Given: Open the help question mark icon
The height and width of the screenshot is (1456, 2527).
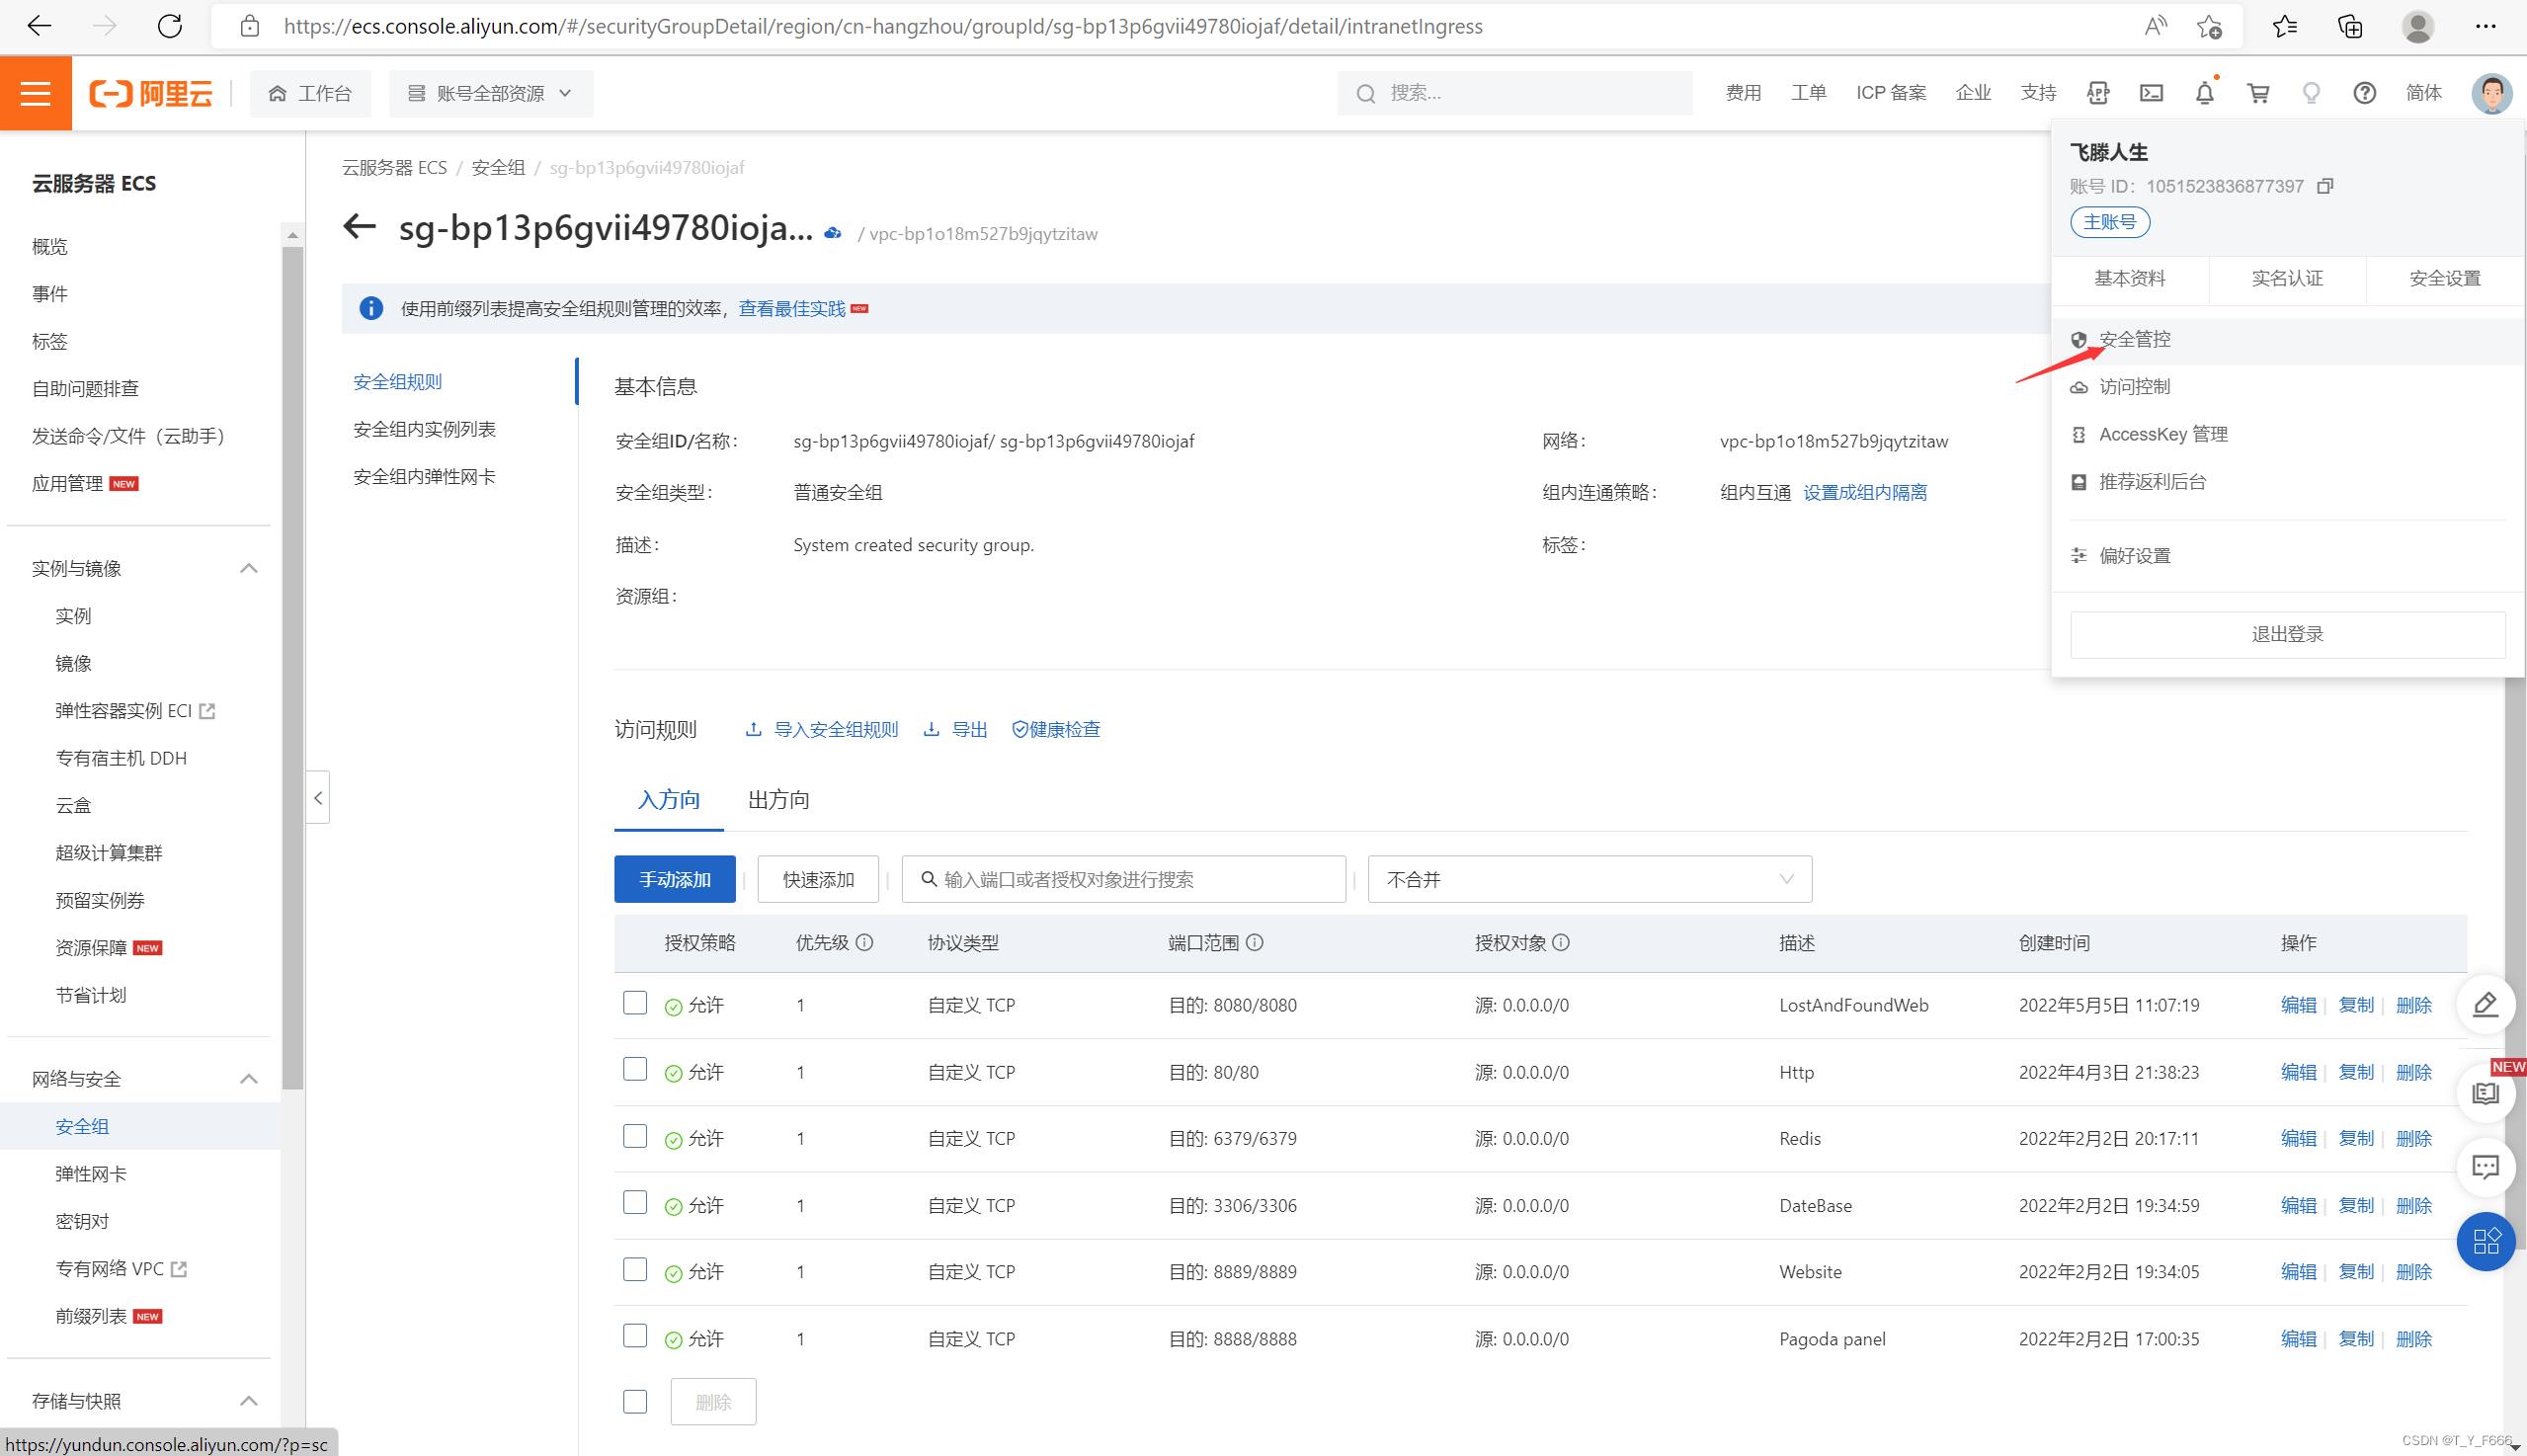Looking at the screenshot, I should [2364, 93].
